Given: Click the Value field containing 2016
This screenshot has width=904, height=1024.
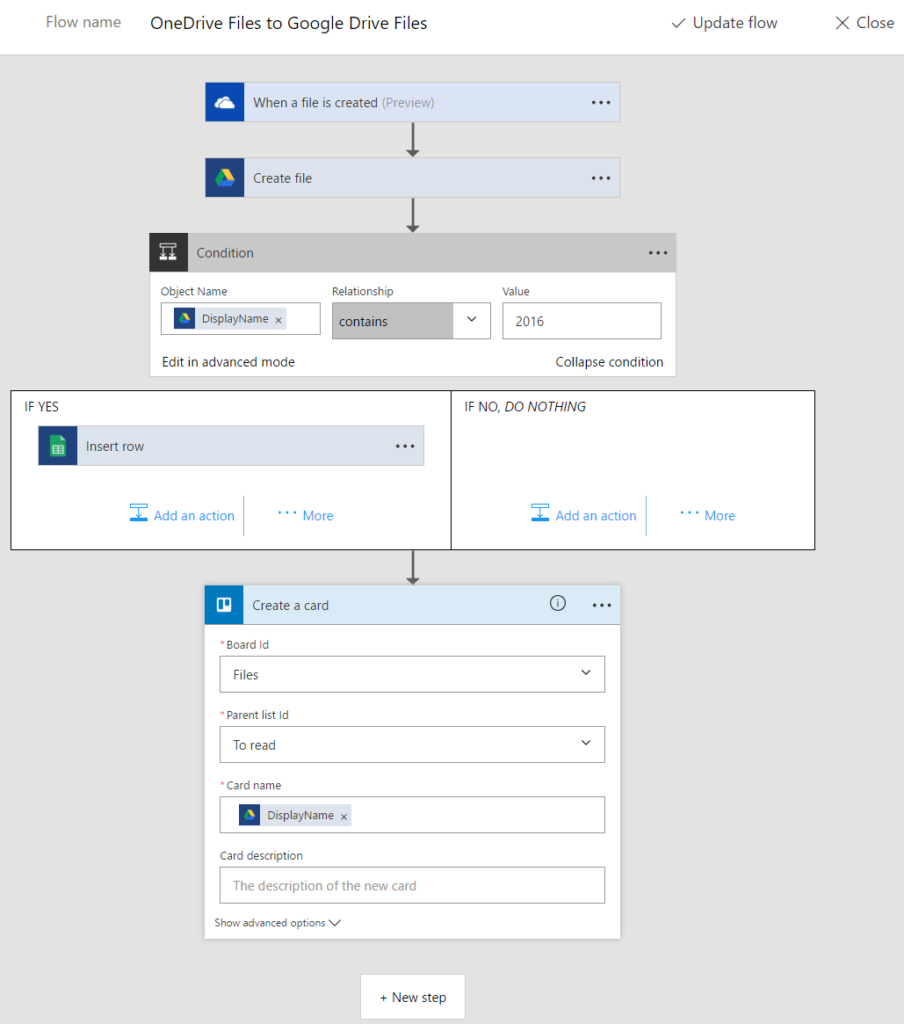Looking at the screenshot, I should pyautogui.click(x=581, y=321).
